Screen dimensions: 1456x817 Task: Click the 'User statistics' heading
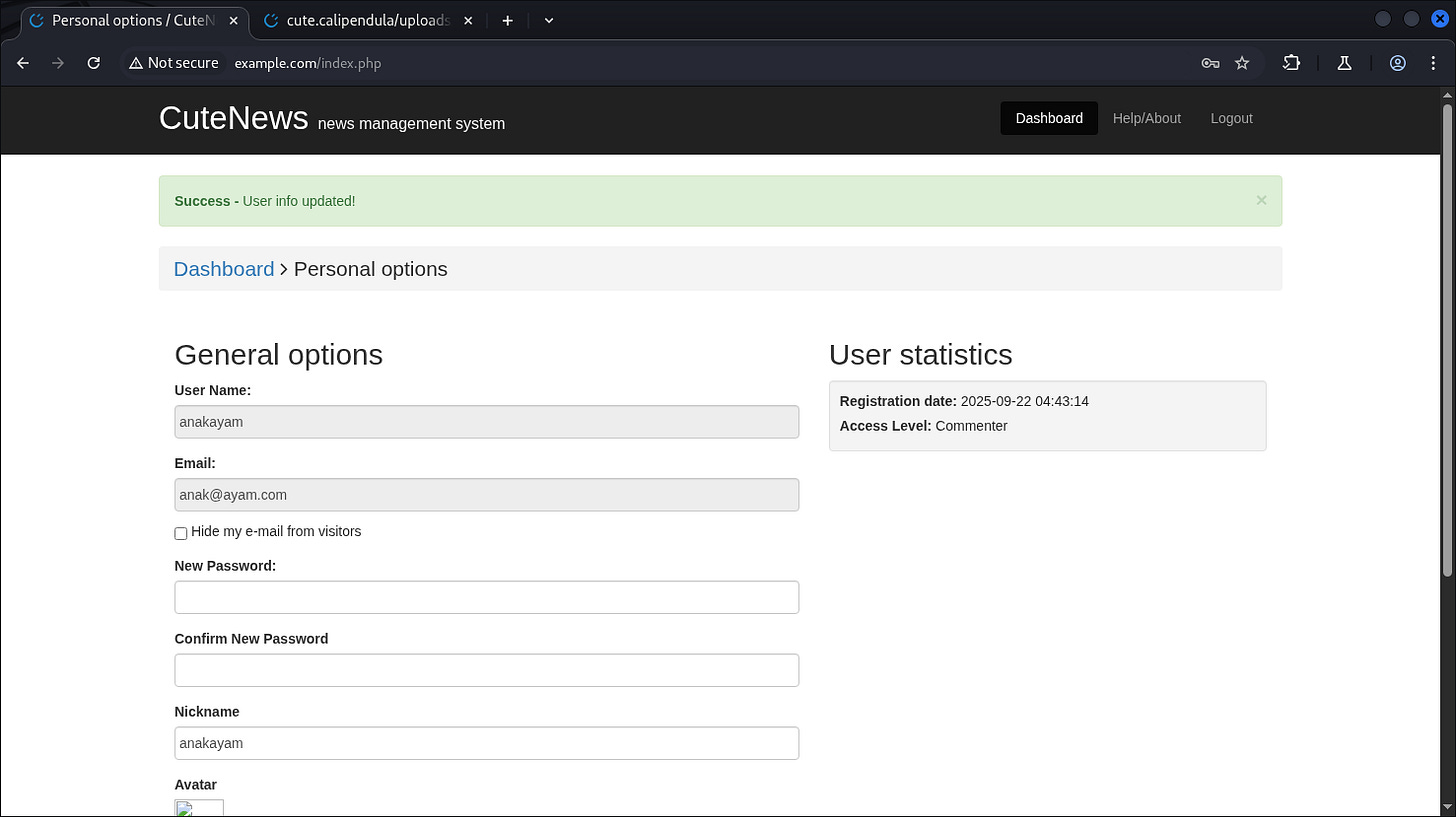(x=920, y=355)
